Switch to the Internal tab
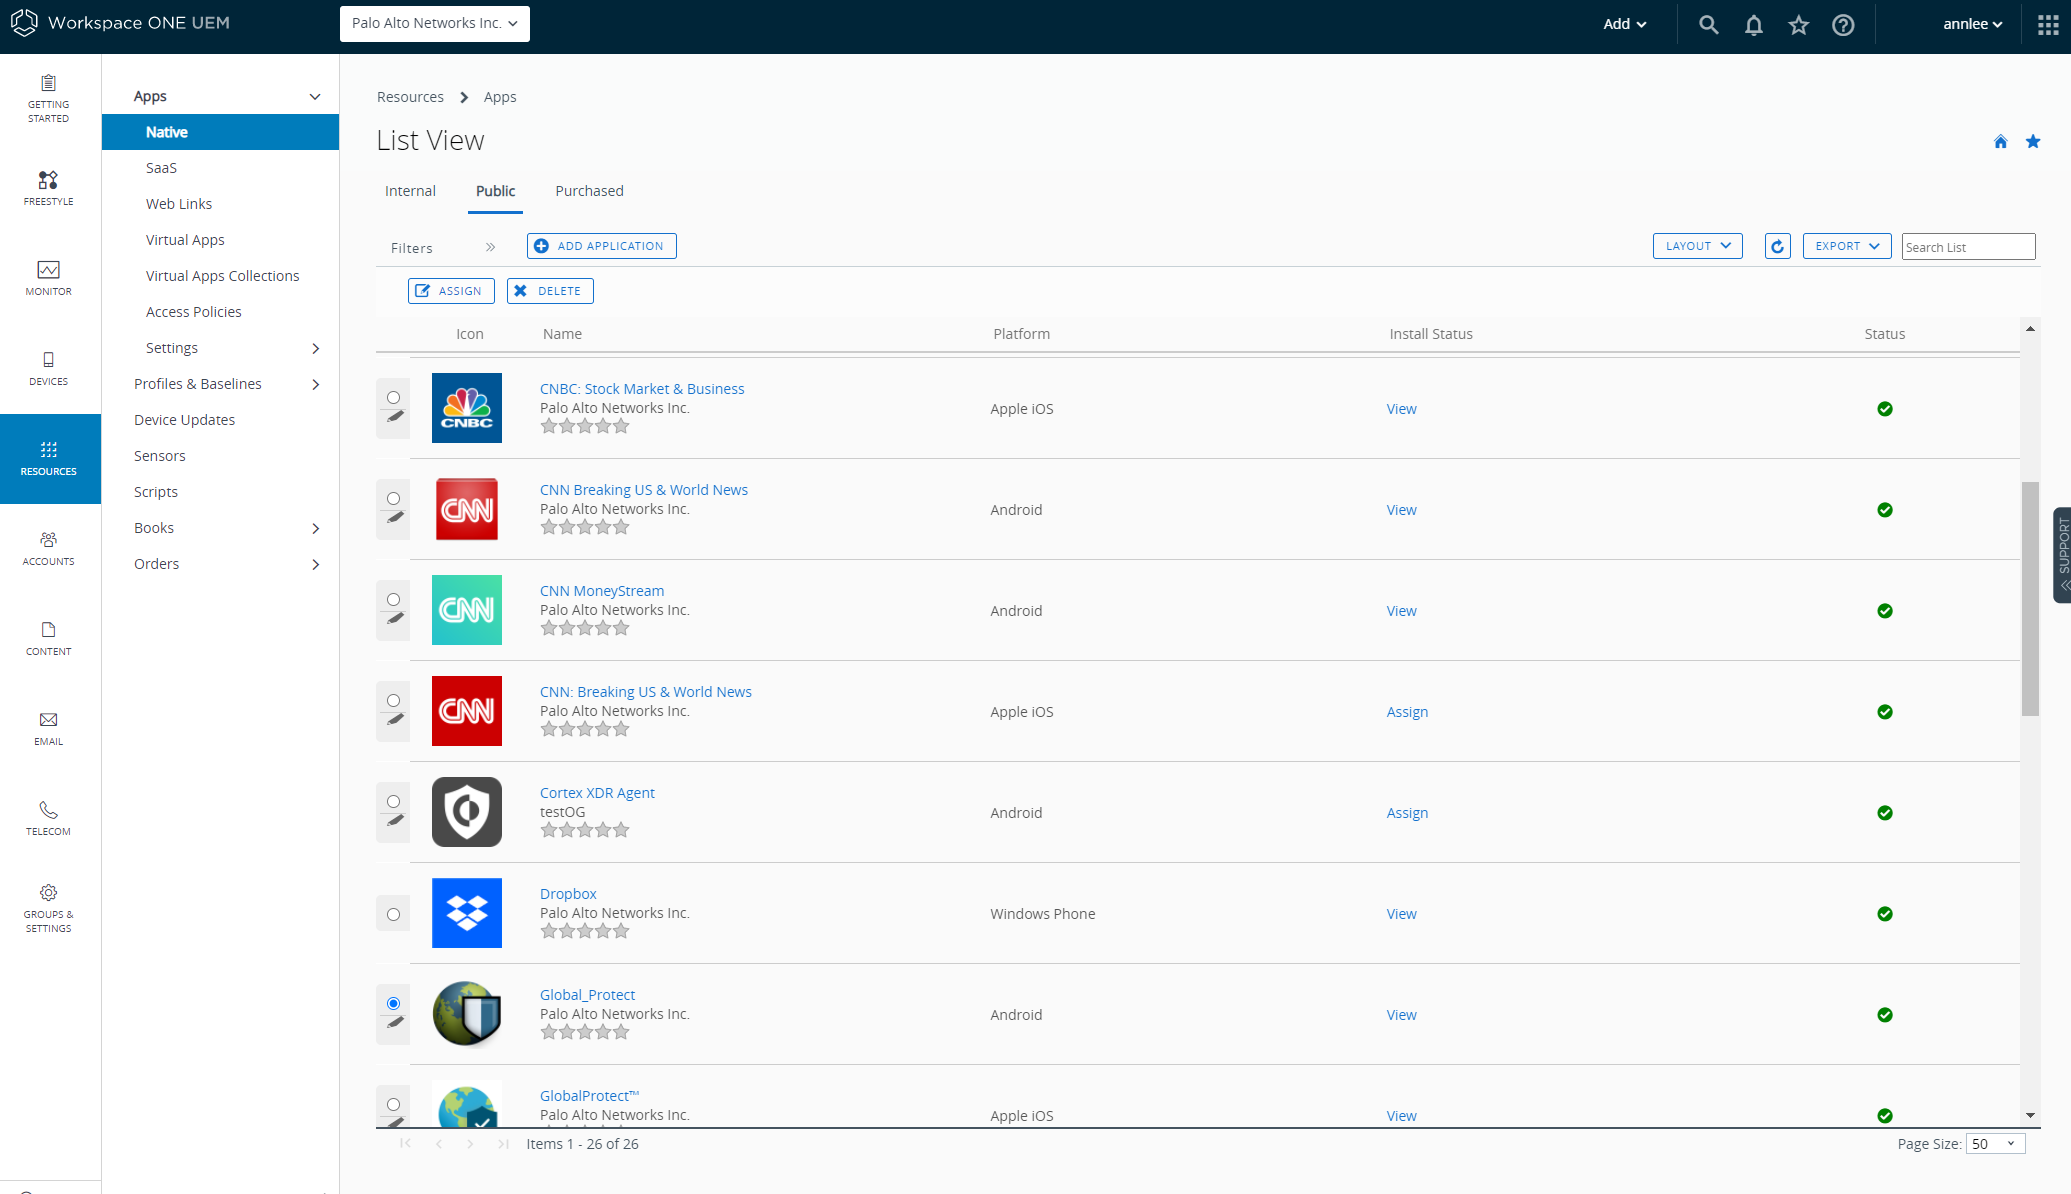Viewport: 2071px width, 1194px height. (x=410, y=191)
